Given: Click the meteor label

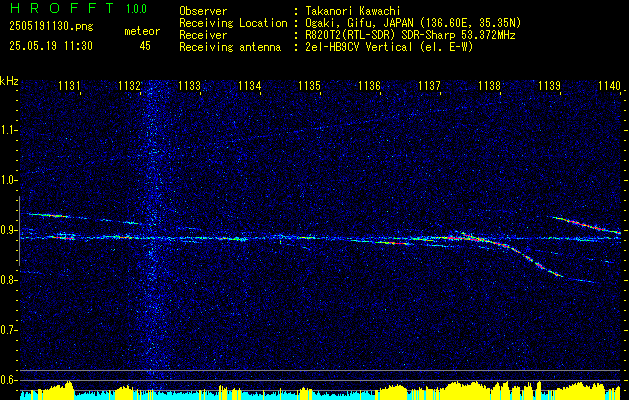Looking at the screenshot, I should 142,31.
